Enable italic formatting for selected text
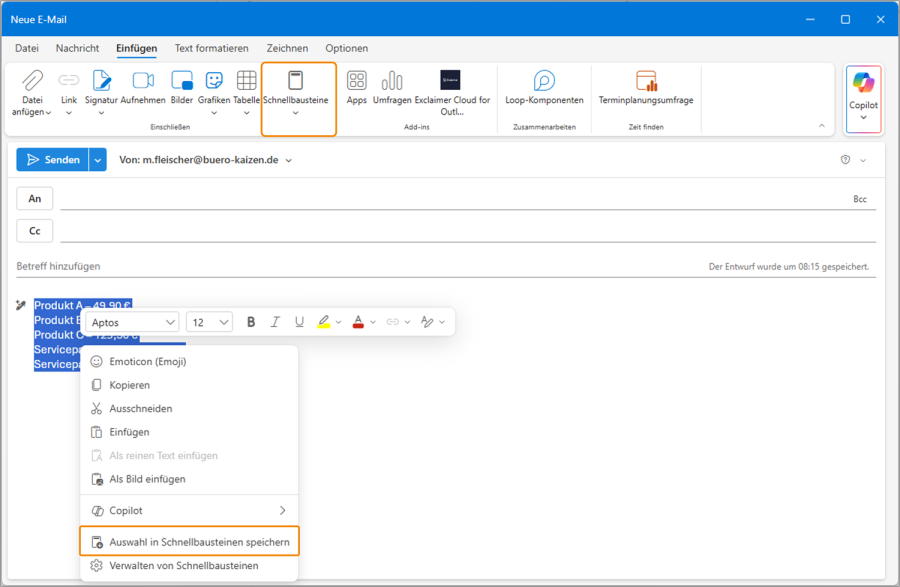Viewport: 900px width, 587px height. [275, 321]
